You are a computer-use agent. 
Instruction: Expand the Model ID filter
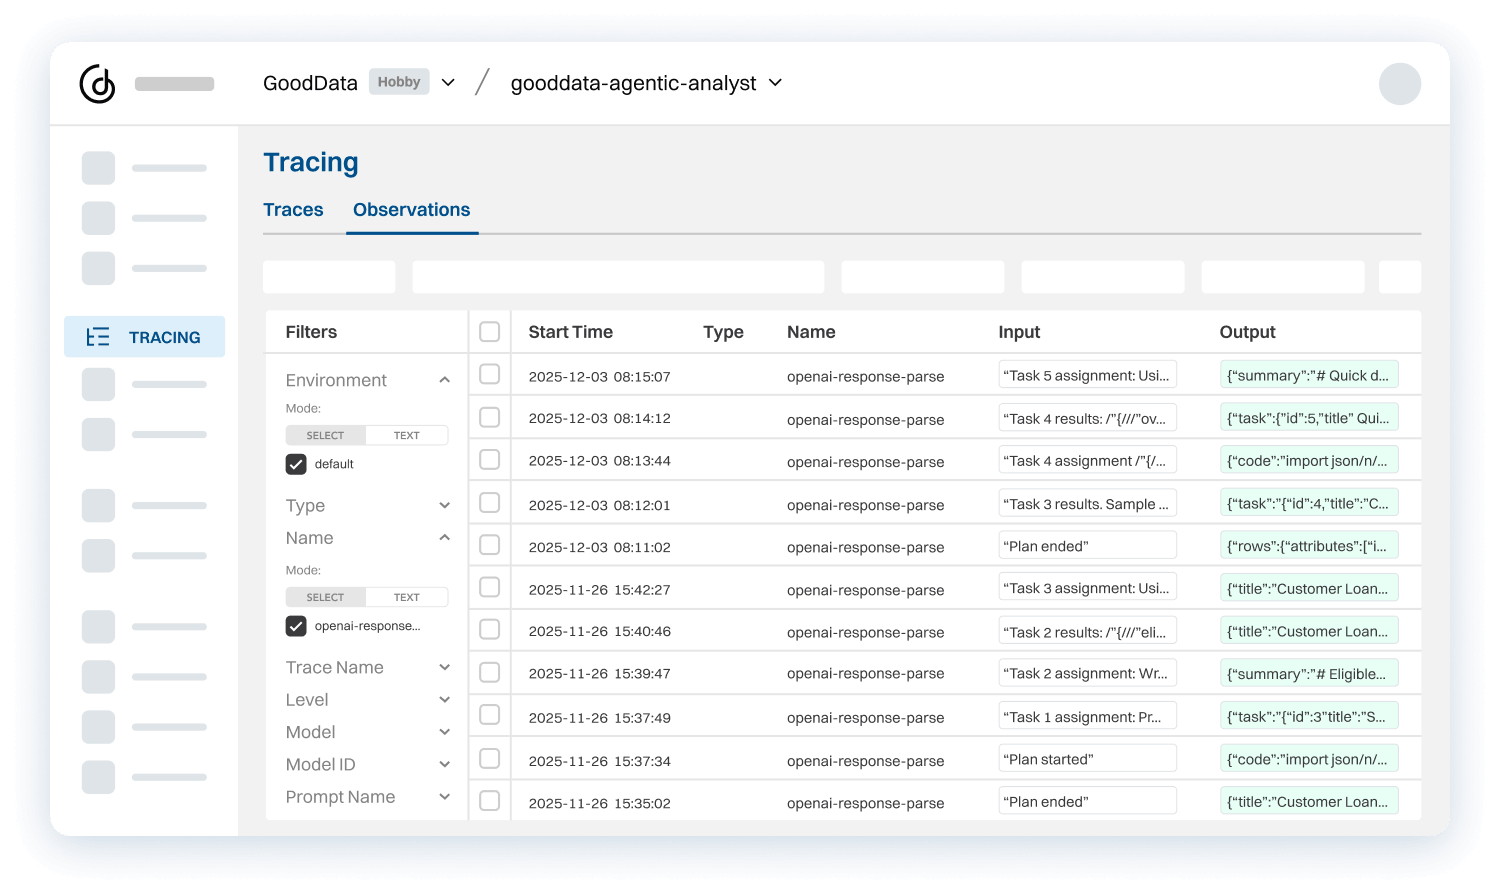(444, 765)
